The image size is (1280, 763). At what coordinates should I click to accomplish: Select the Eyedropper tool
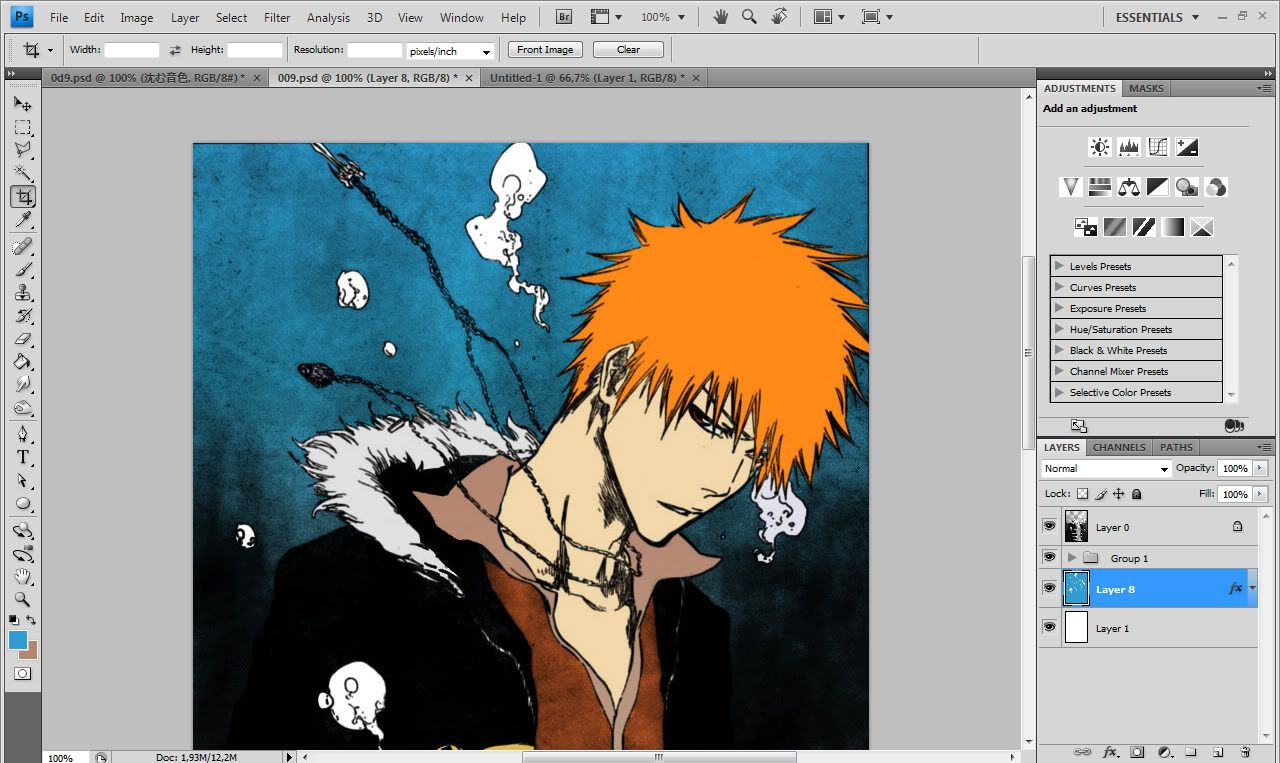click(x=22, y=220)
